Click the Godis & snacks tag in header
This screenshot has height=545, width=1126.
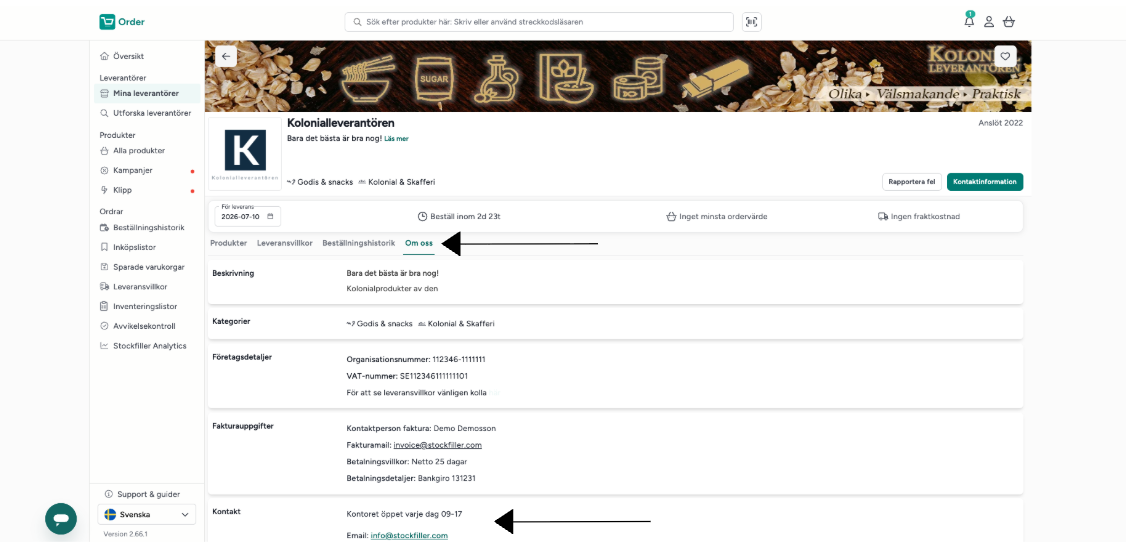pyautogui.click(x=320, y=182)
